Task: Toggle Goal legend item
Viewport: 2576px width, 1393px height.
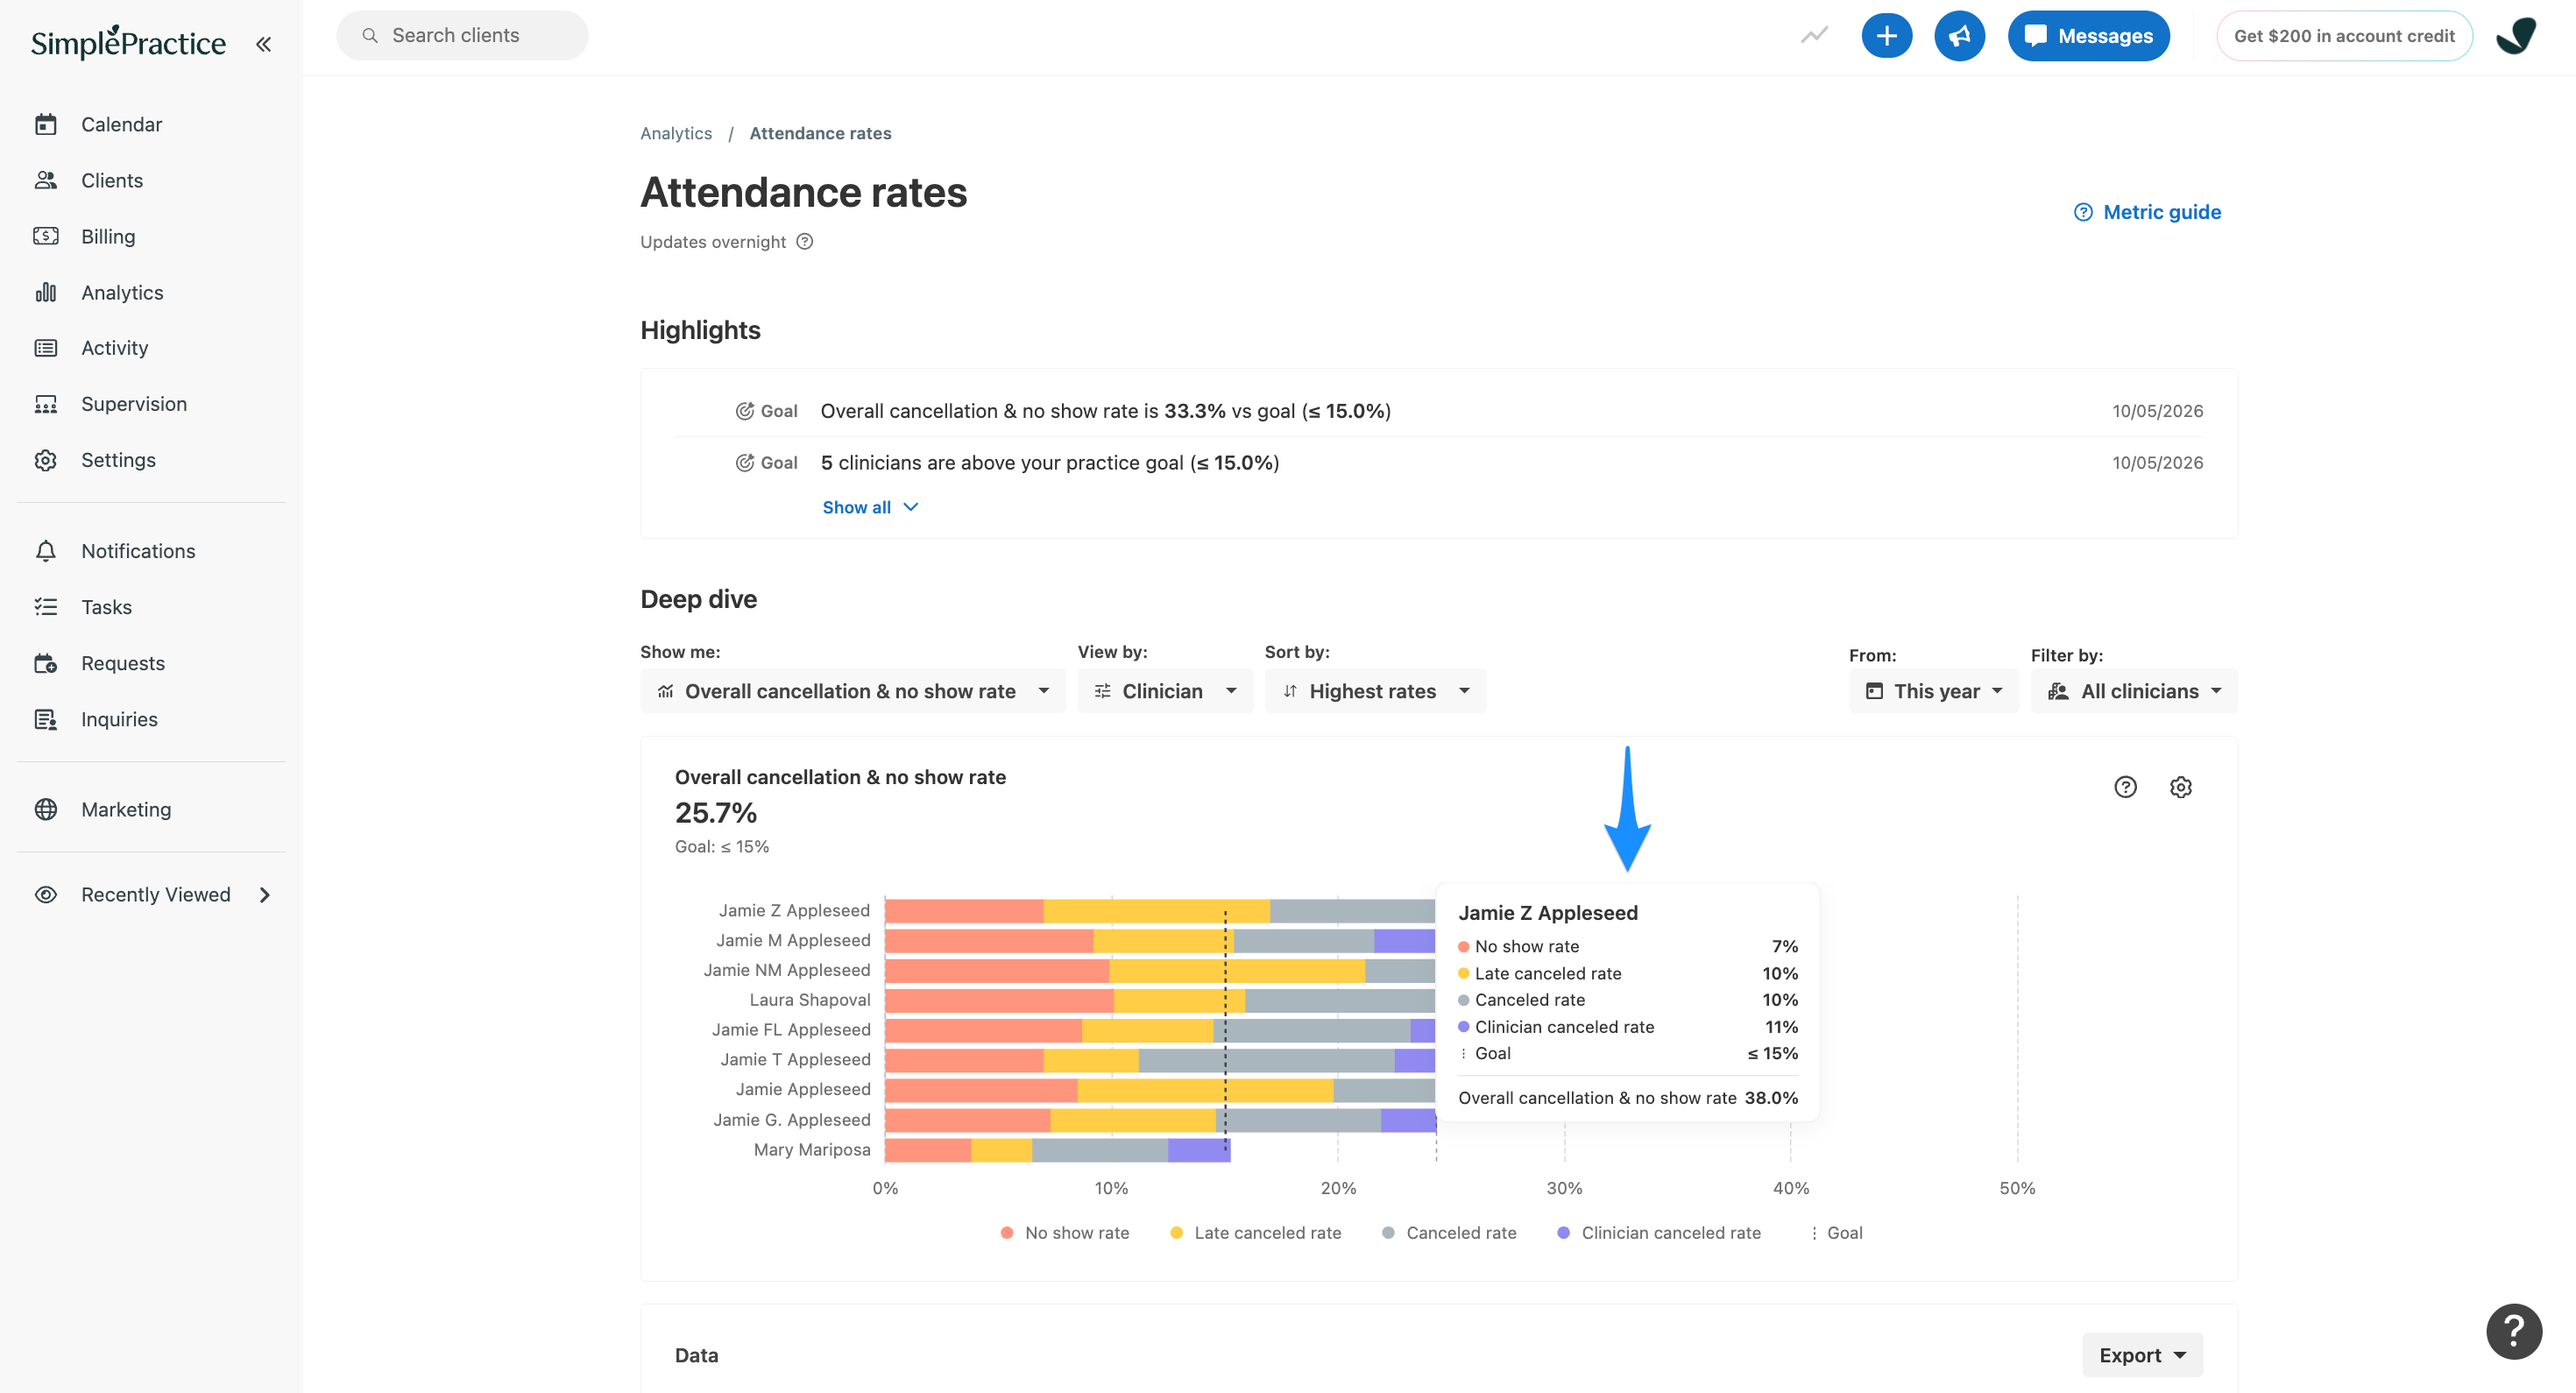Action: 1836,1233
